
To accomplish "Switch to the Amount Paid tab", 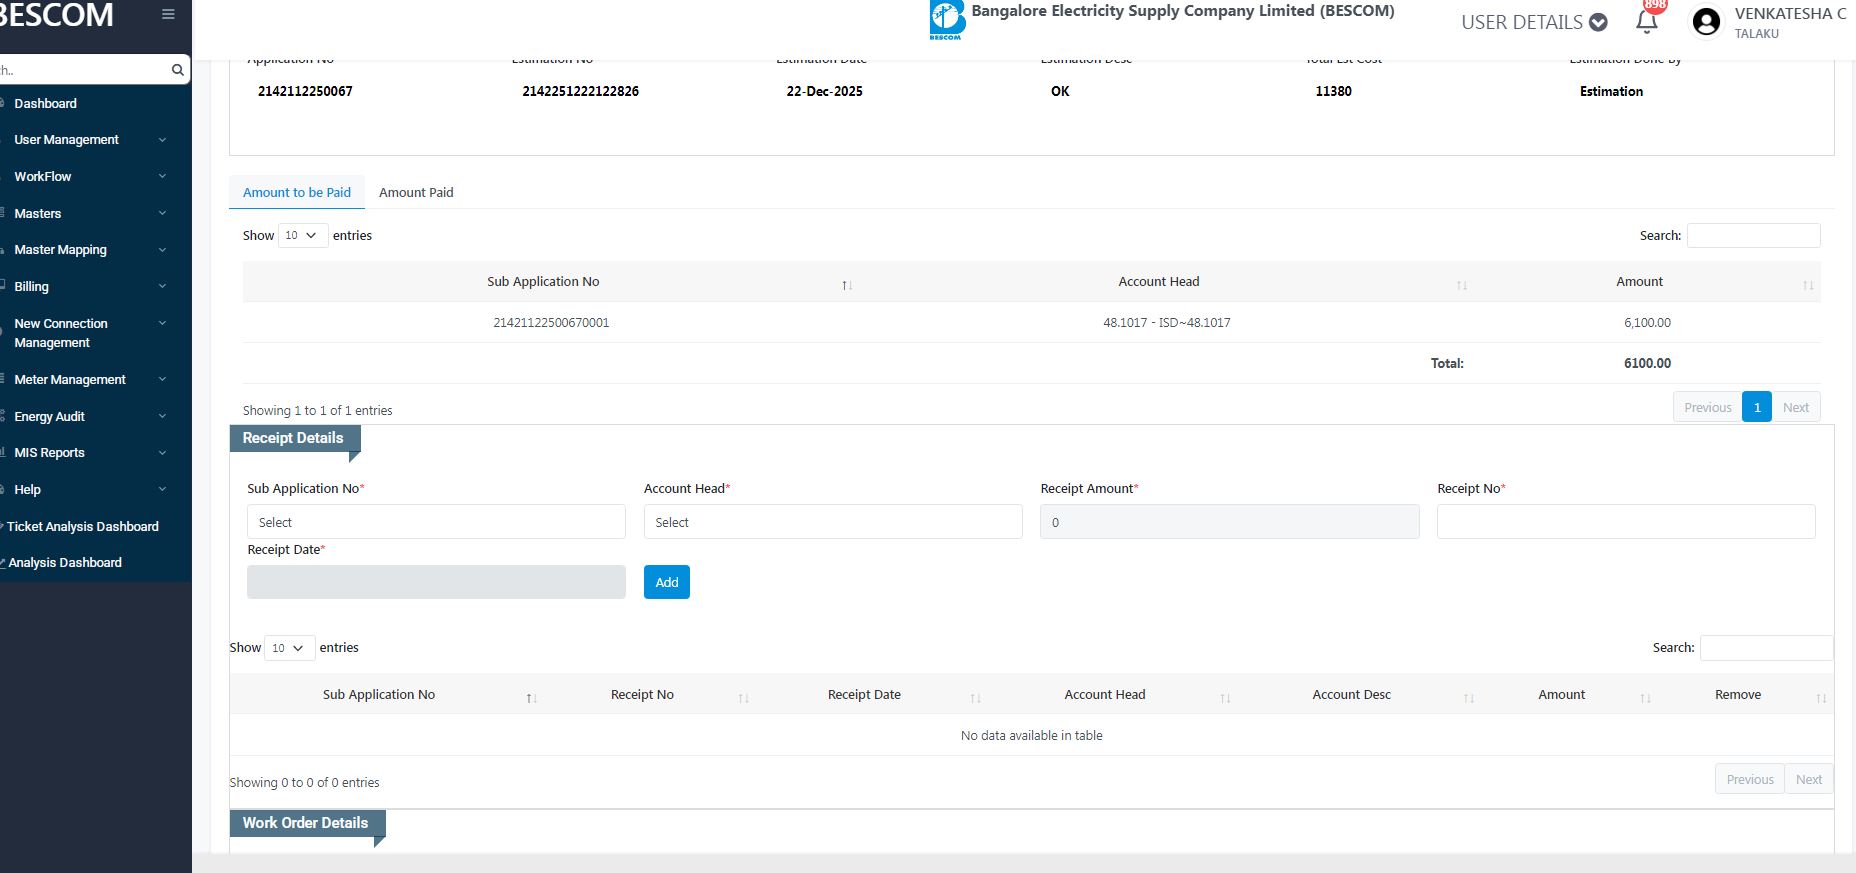I will click(x=416, y=193).
